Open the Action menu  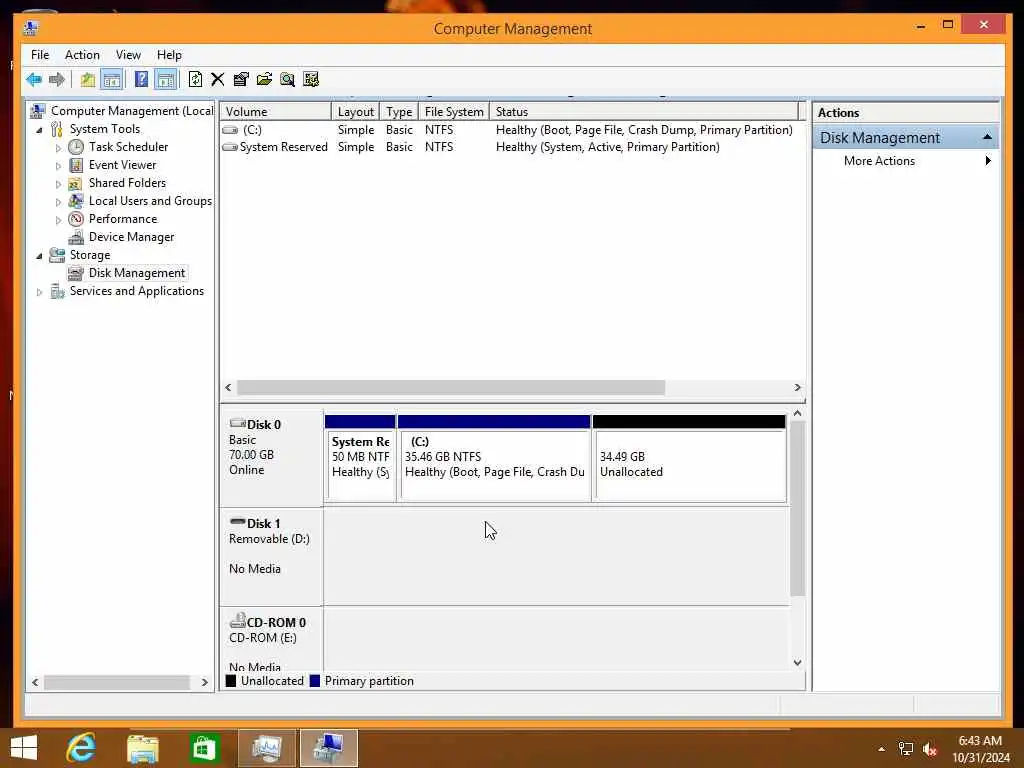coord(82,55)
